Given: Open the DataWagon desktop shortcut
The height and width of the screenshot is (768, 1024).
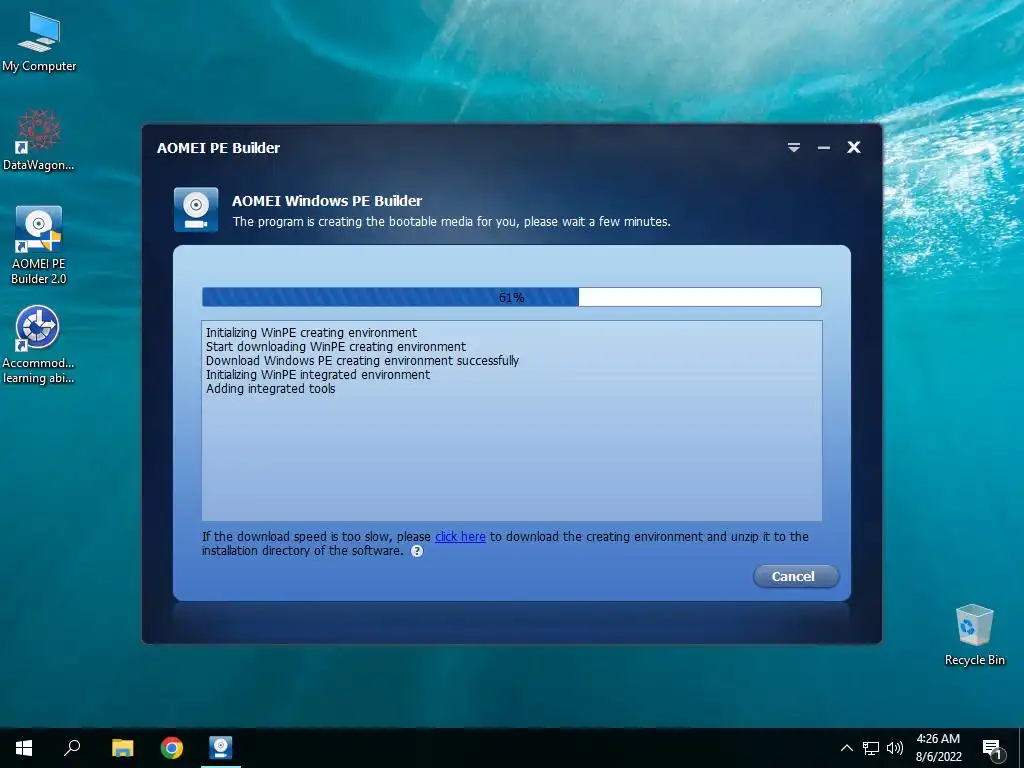Looking at the screenshot, I should 39,140.
